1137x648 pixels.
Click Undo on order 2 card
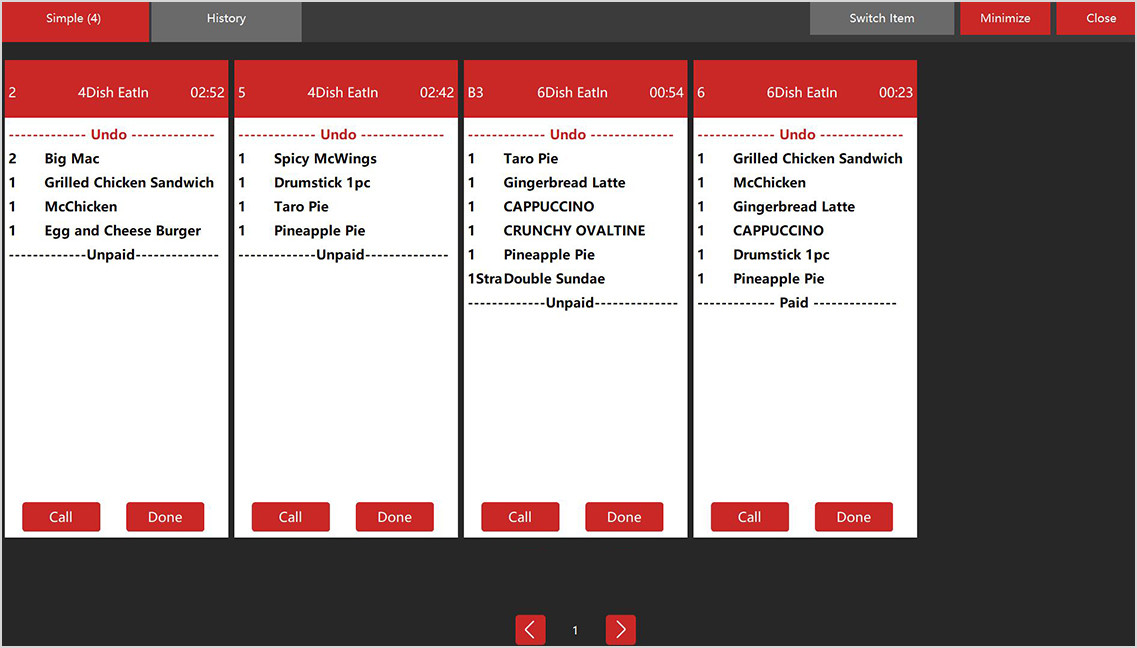click(109, 135)
